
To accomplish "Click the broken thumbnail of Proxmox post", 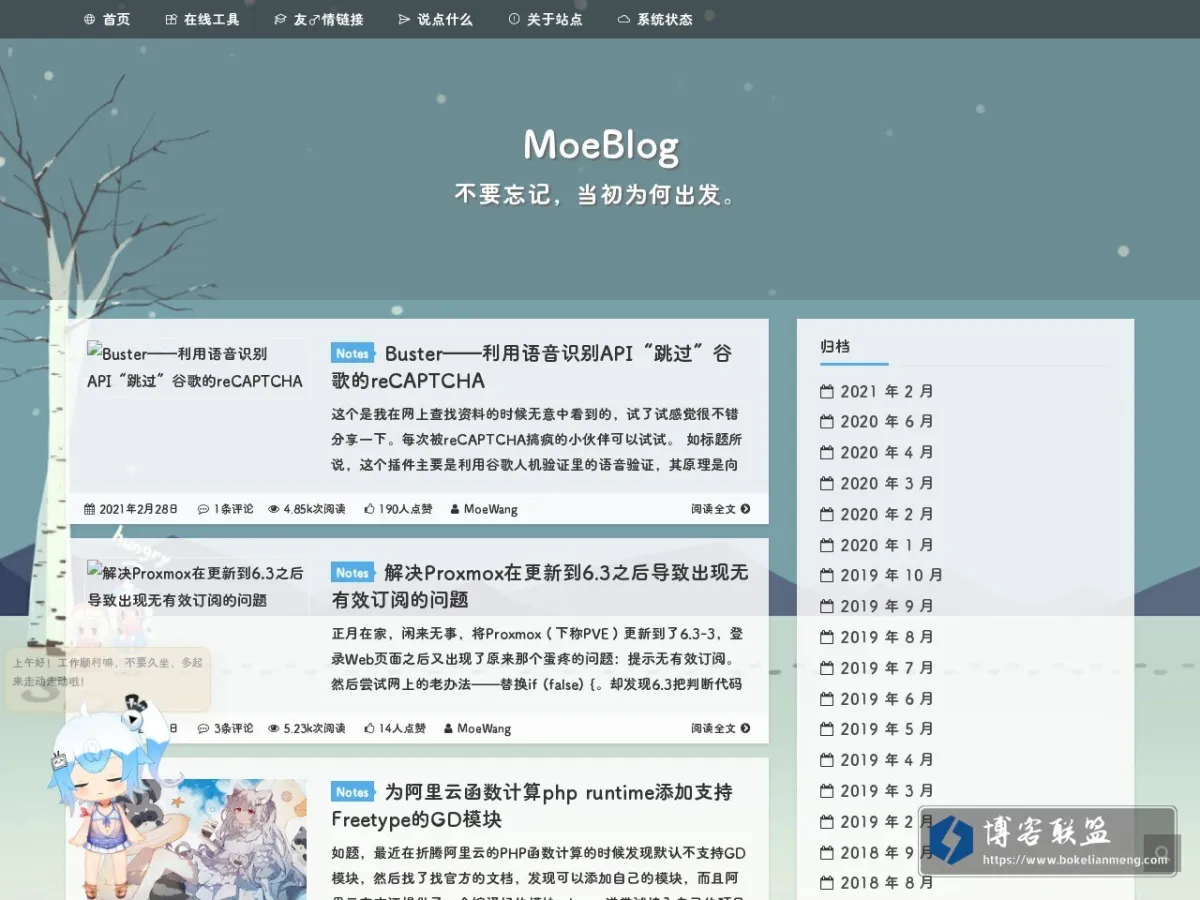I will point(196,586).
